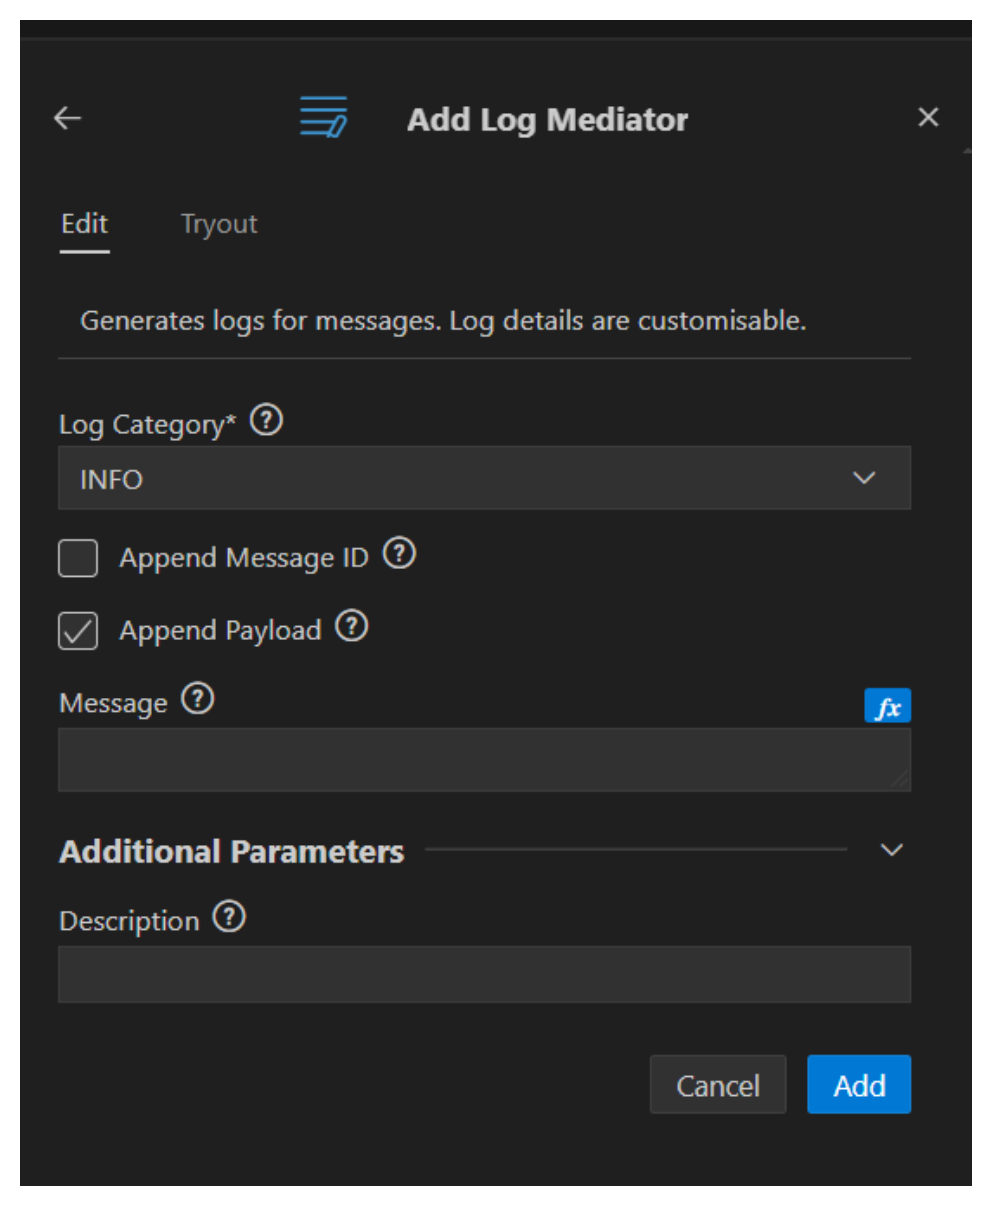The width and height of the screenshot is (991, 1206).
Task: Open the fx expression editor for Message
Action: point(887,706)
